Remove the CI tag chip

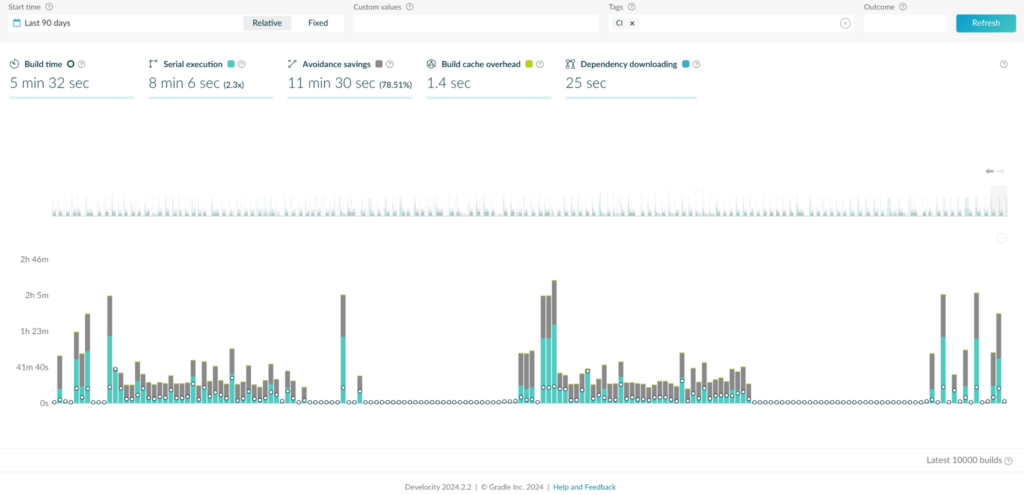coord(632,23)
